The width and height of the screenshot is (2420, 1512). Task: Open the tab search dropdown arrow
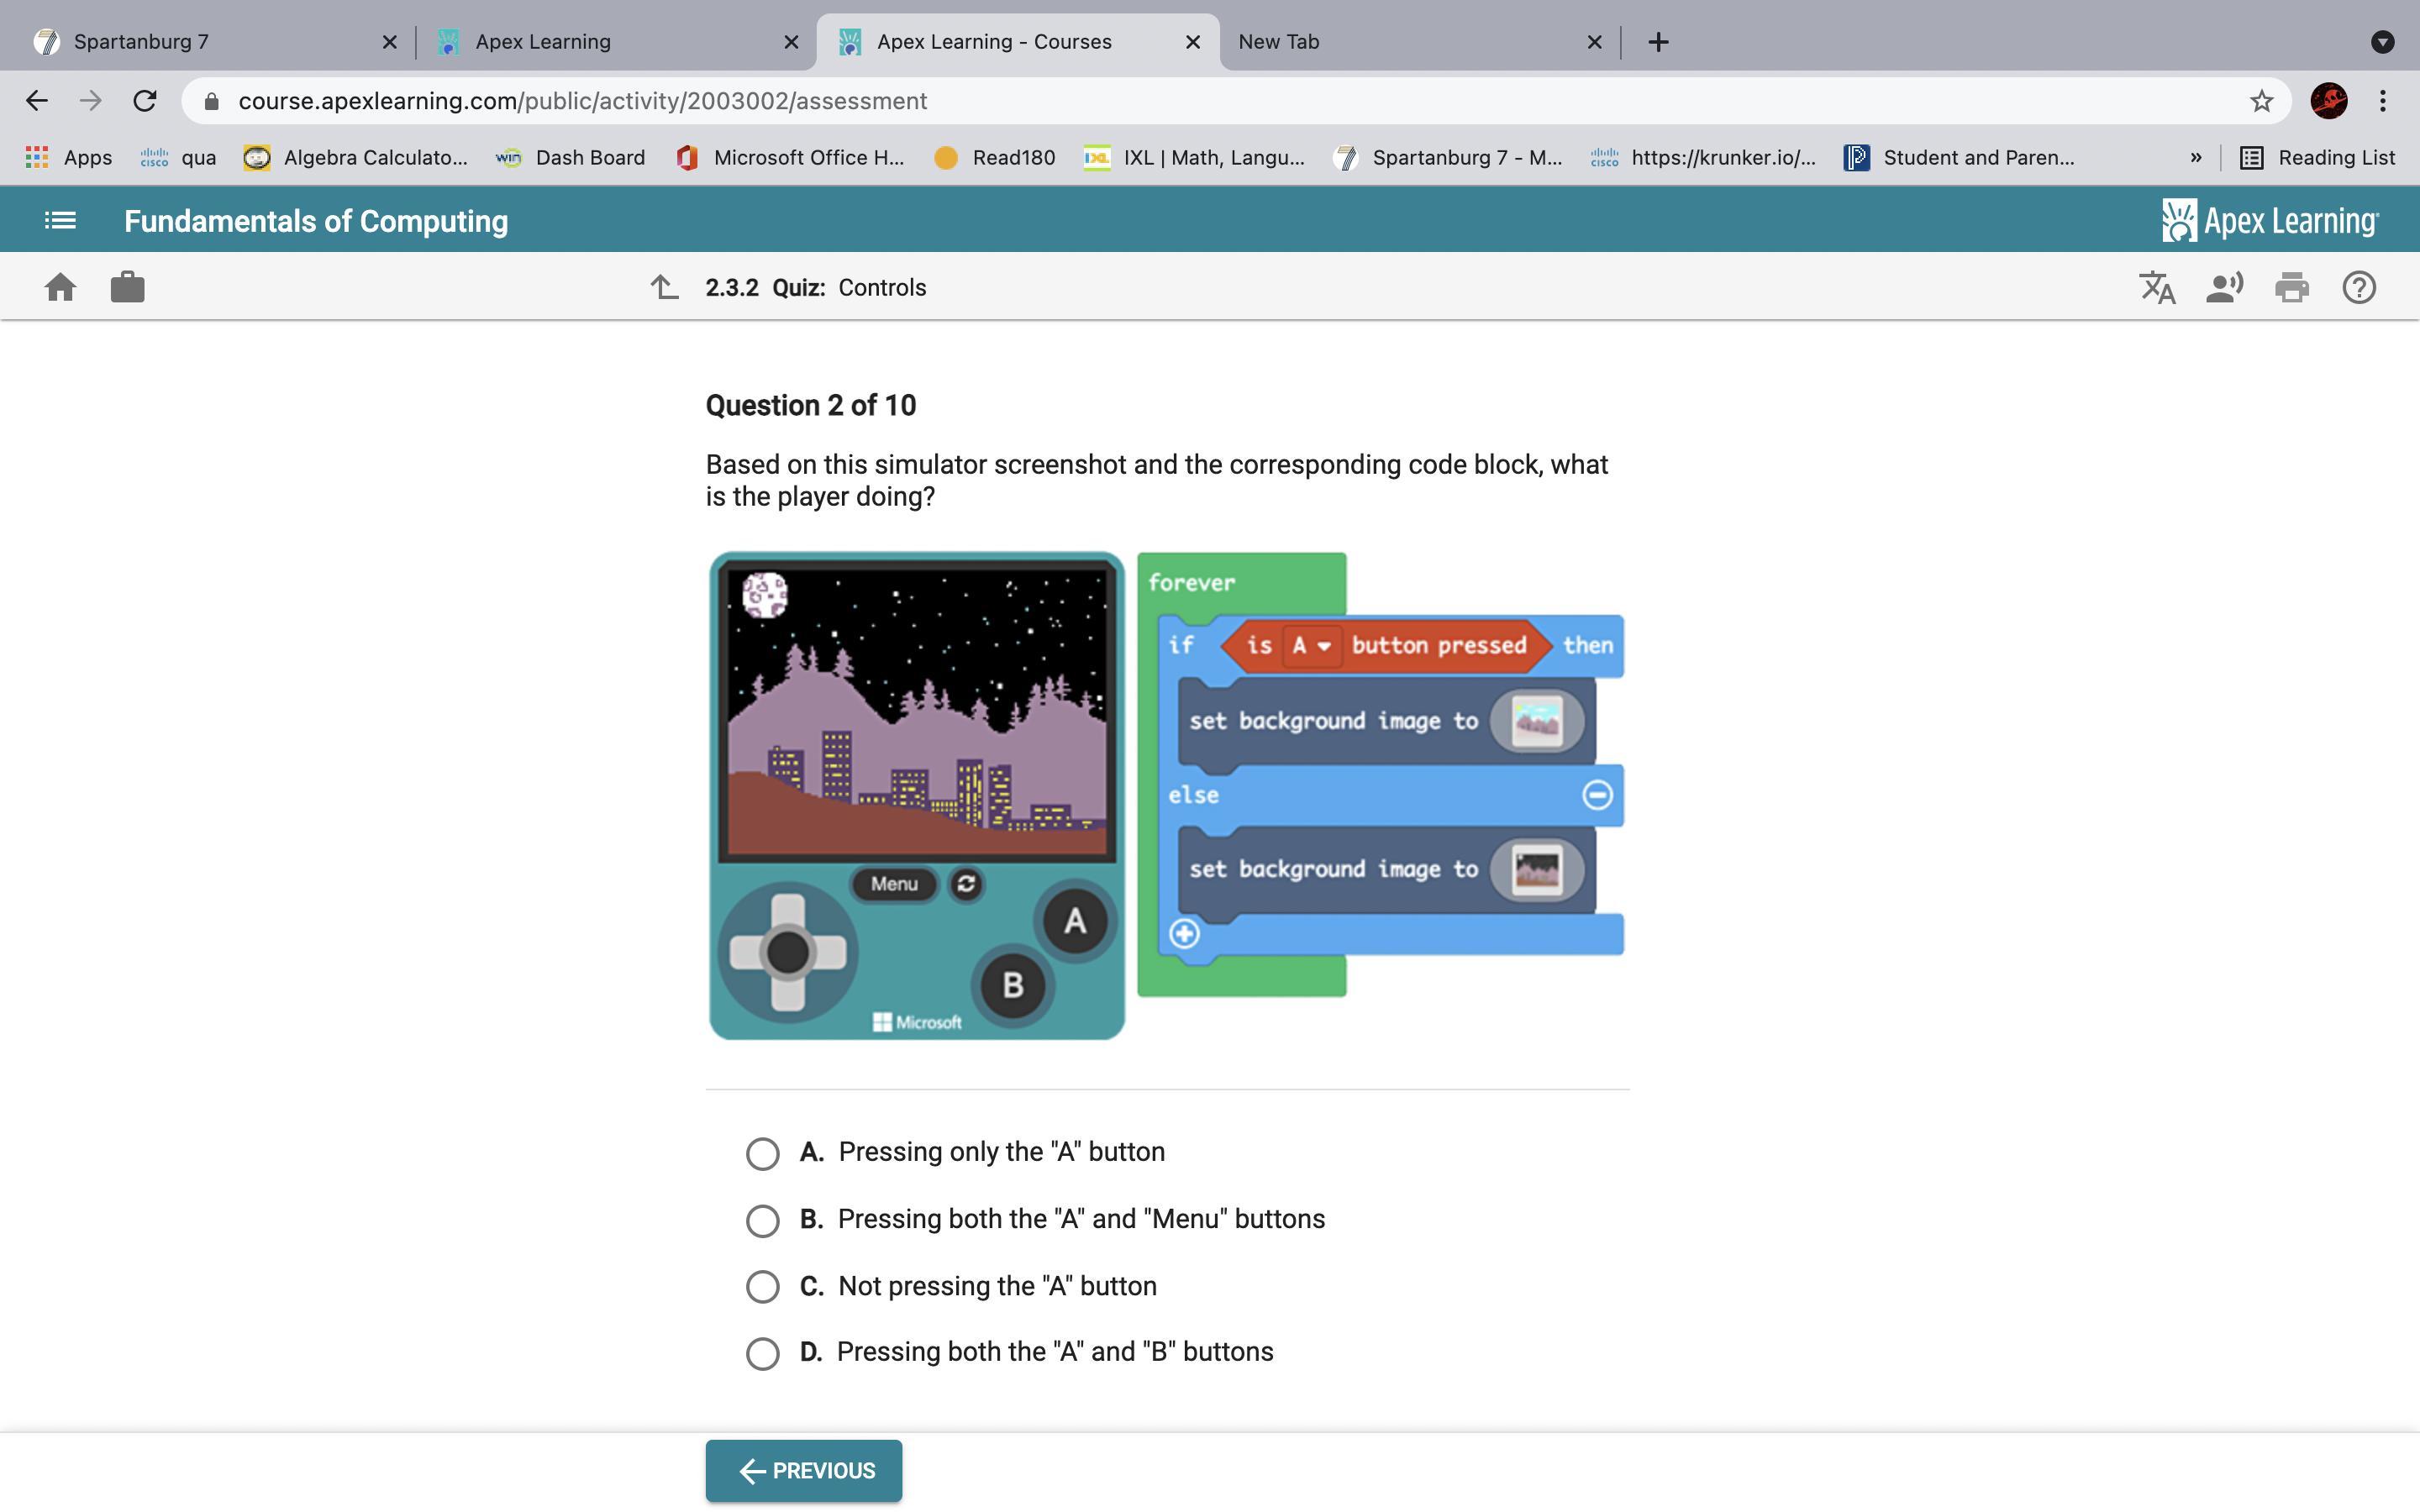point(2382,42)
